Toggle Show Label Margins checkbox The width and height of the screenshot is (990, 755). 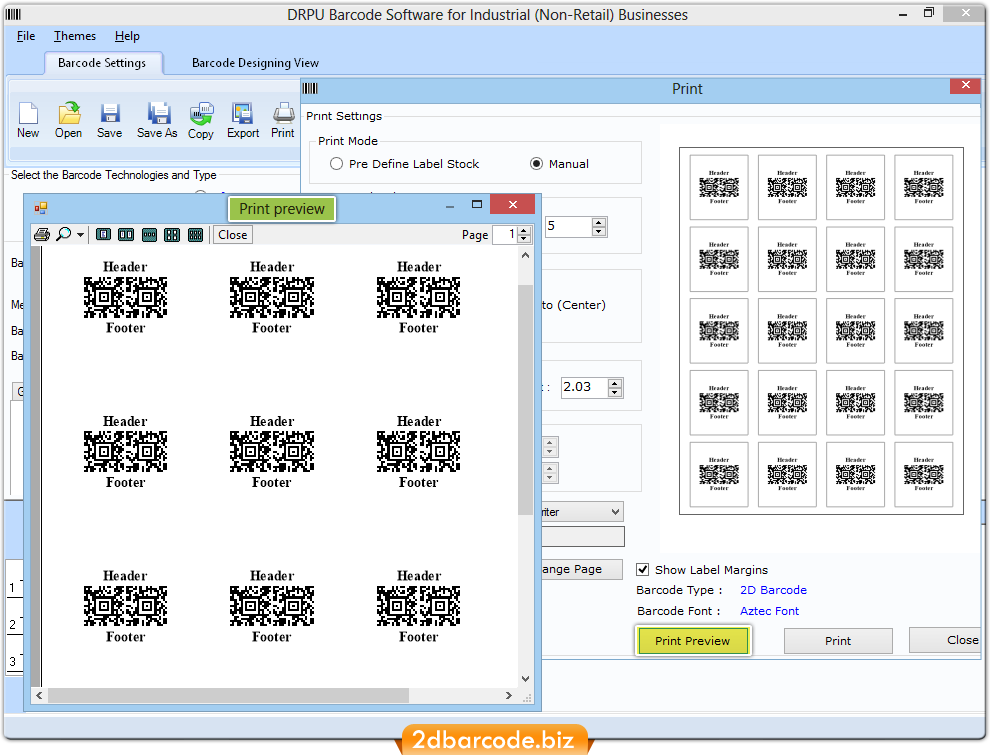click(x=643, y=569)
